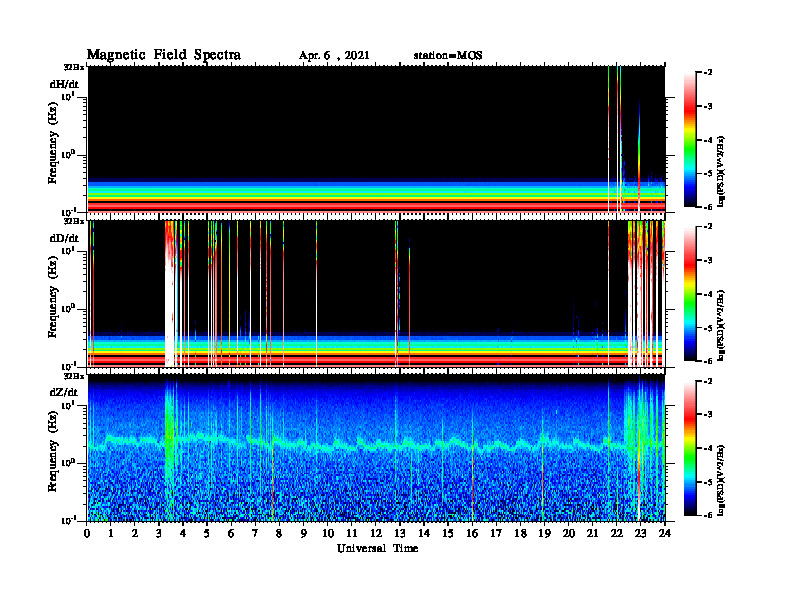Click the dZ/dt spectrogram plot
The image size is (792, 612).
(x=376, y=448)
